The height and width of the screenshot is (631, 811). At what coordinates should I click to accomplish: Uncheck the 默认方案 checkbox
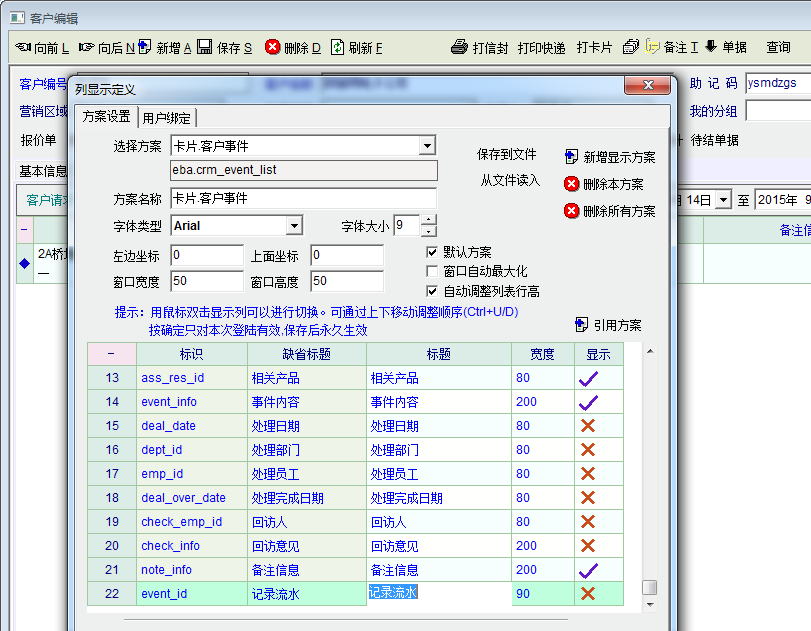point(432,252)
